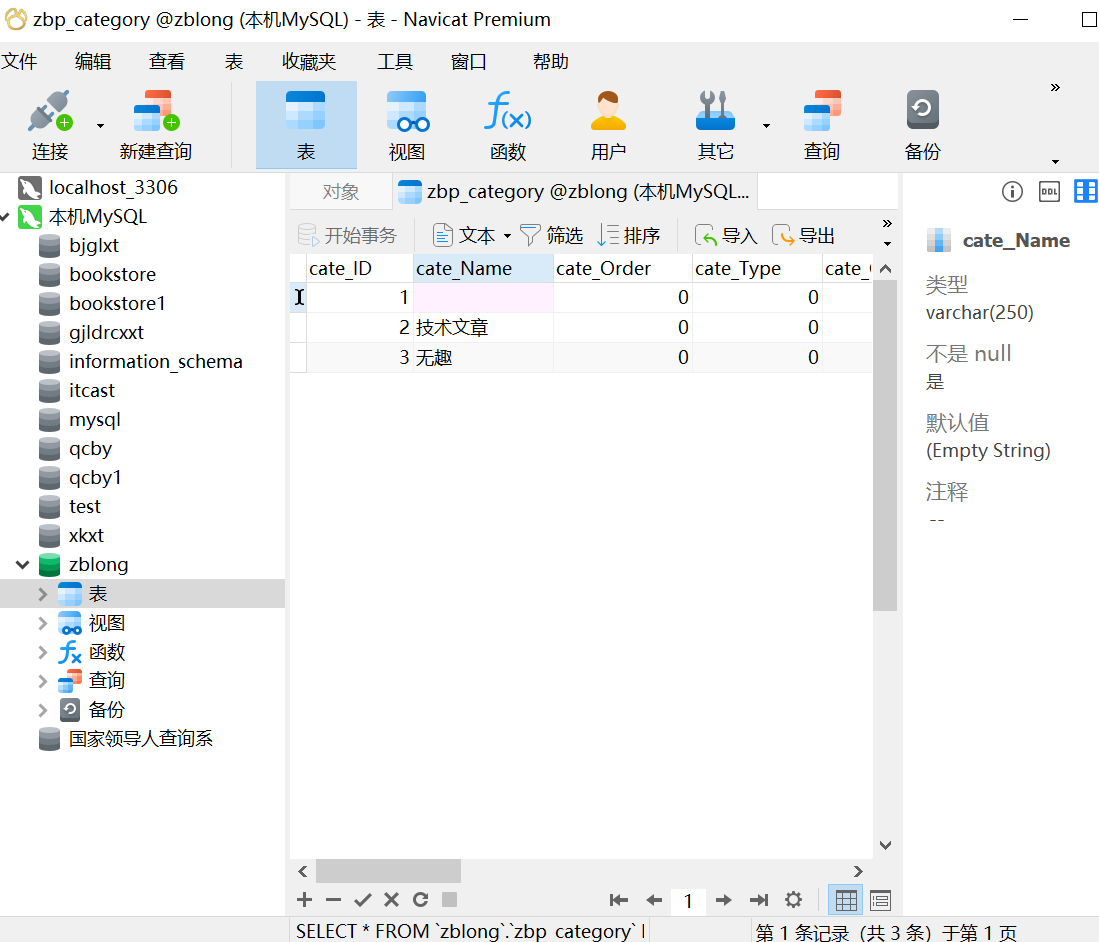Click the 导出 export button

pyautogui.click(x=803, y=236)
